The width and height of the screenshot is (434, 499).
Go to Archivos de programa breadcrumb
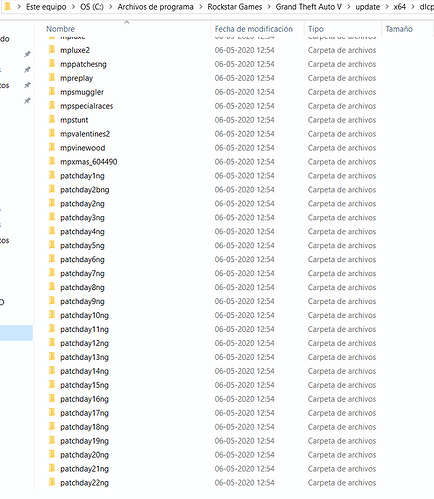155,7
